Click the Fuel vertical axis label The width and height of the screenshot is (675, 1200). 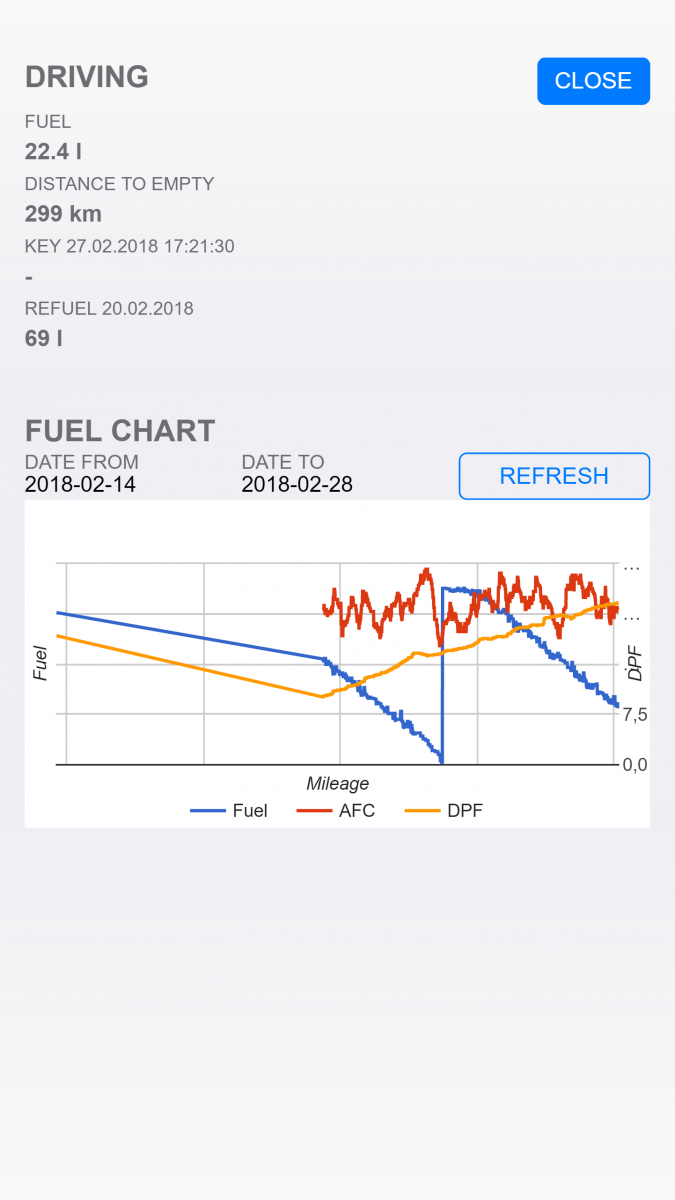click(40, 663)
